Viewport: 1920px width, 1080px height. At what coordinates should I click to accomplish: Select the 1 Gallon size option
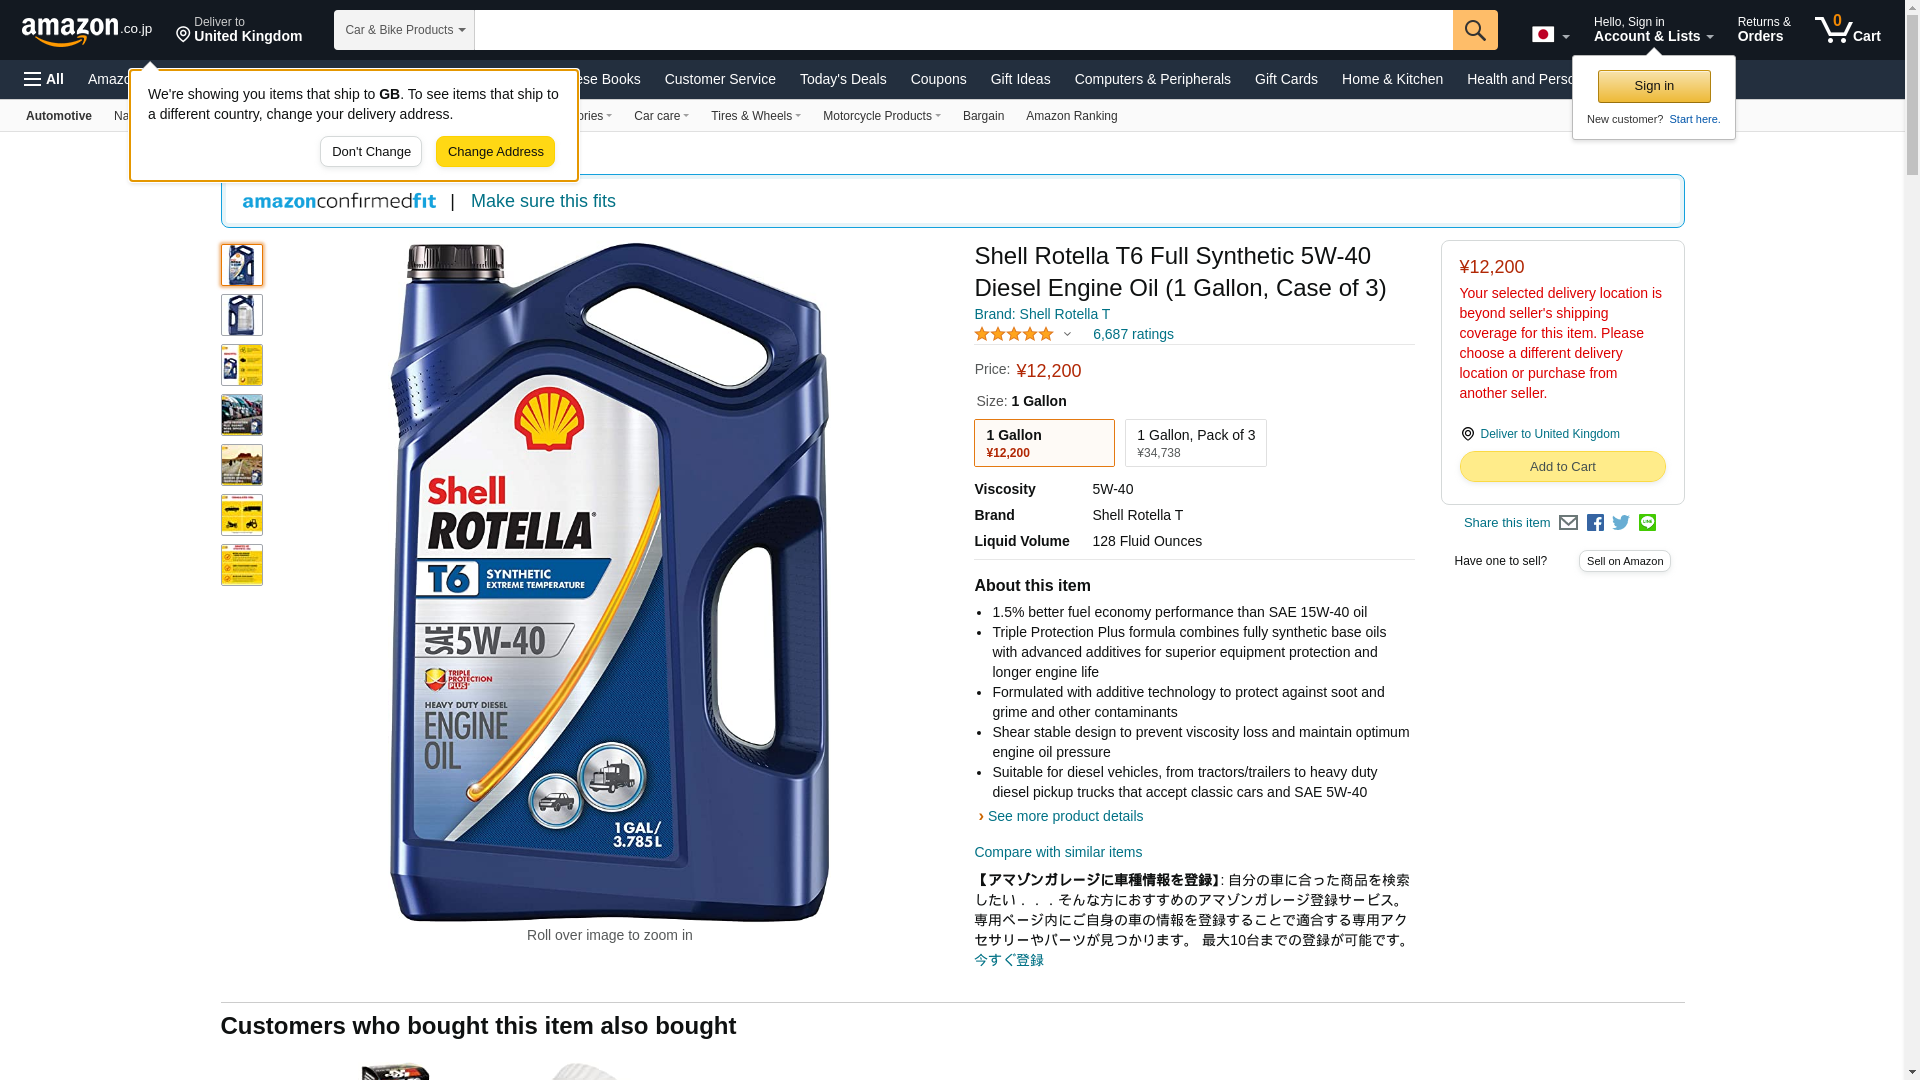1044,443
